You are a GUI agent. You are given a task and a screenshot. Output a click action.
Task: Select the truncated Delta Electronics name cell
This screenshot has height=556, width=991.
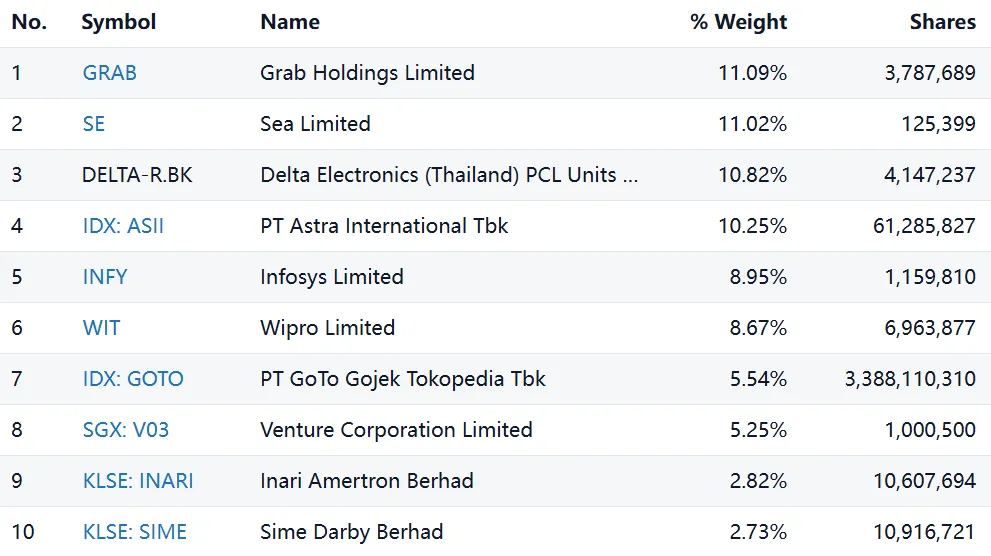[x=449, y=175]
